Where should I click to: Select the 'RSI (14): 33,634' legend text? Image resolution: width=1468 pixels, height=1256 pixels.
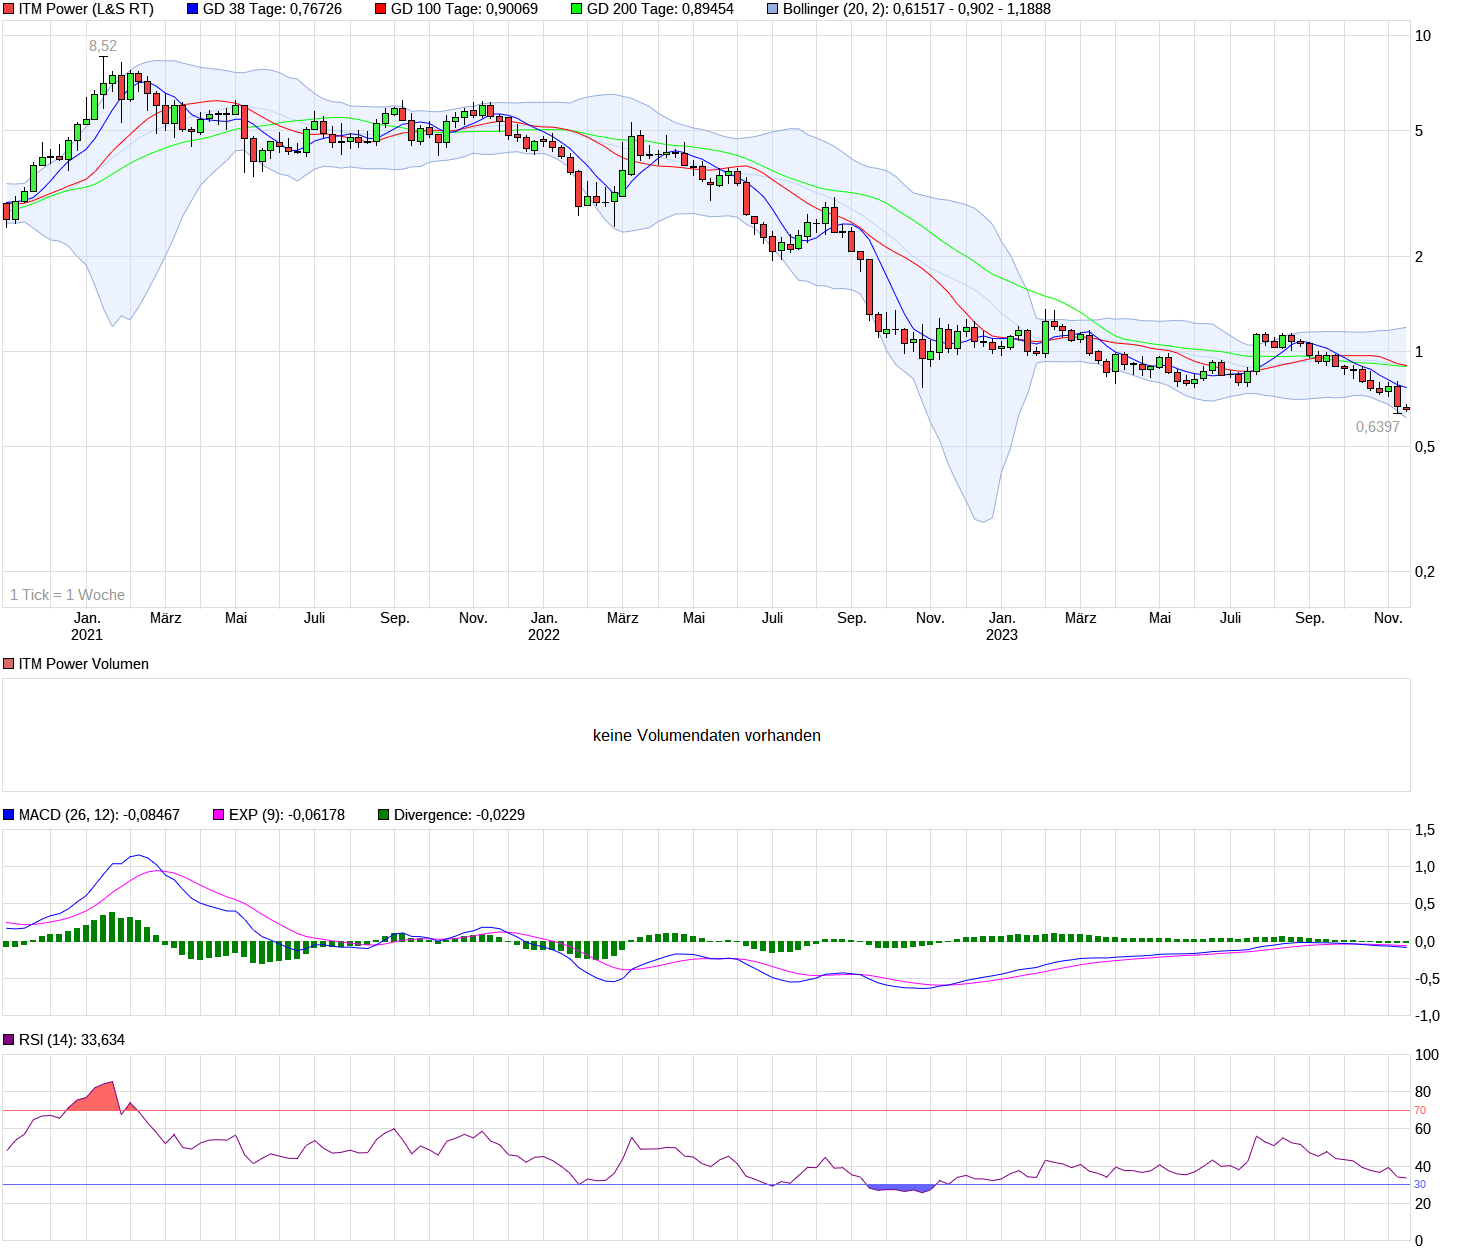click(72, 1040)
